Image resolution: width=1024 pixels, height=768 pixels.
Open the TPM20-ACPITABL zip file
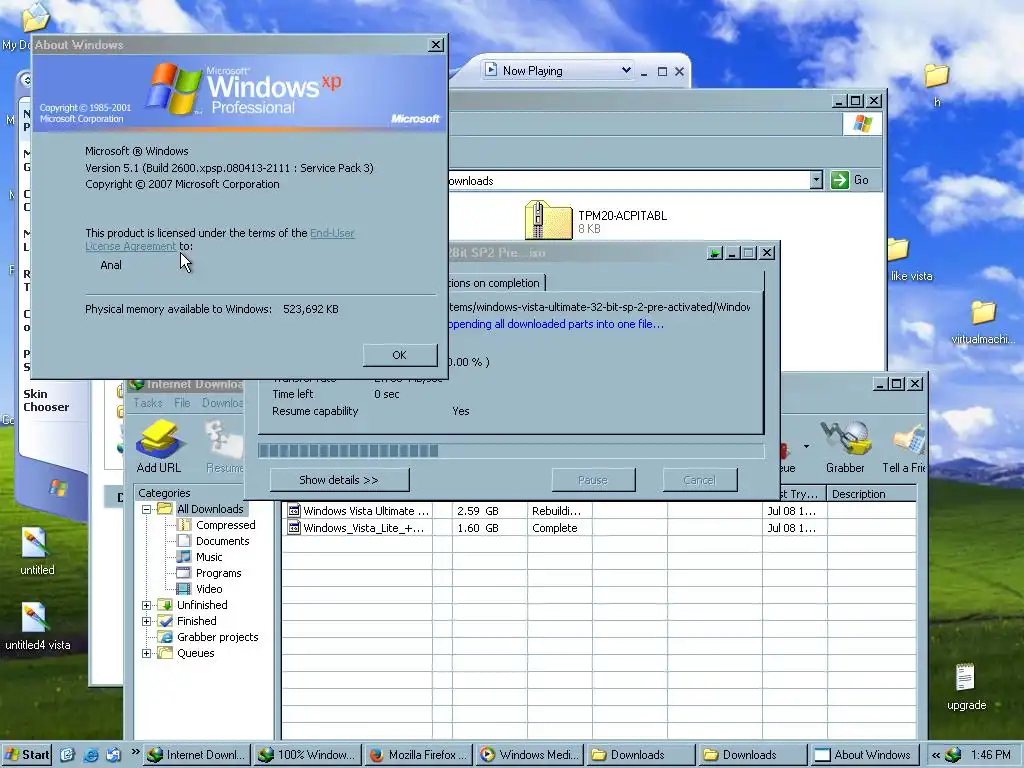[548, 220]
